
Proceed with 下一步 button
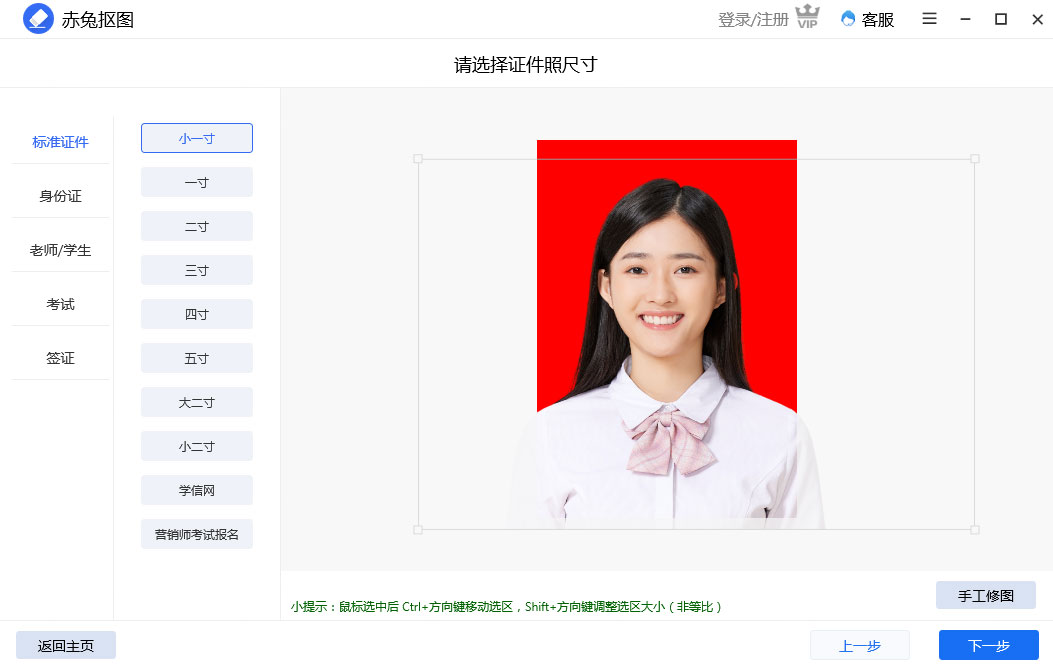(x=989, y=646)
